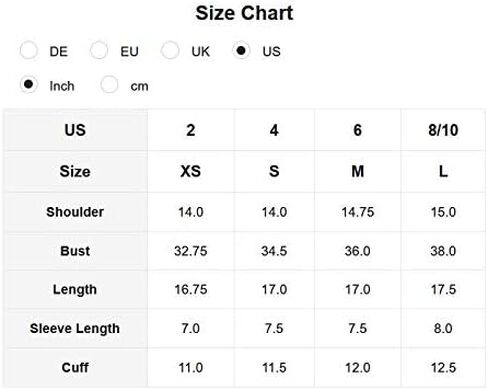Screen dimensions: 488x390
Task: Click US size 8/10 header cell
Action: coord(443,130)
